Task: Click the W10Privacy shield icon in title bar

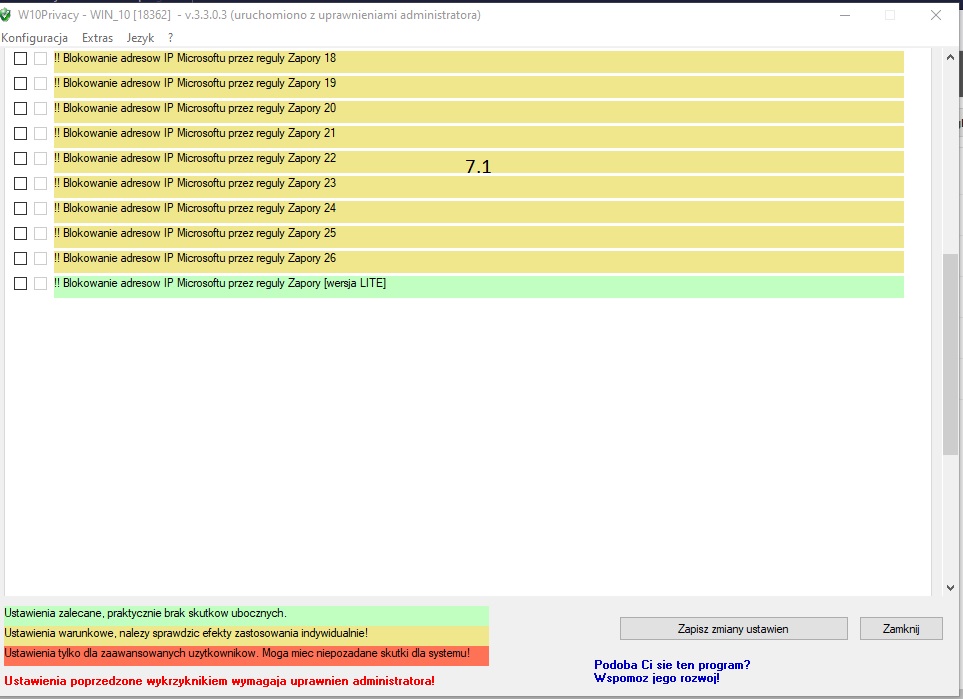Action: (x=6, y=15)
